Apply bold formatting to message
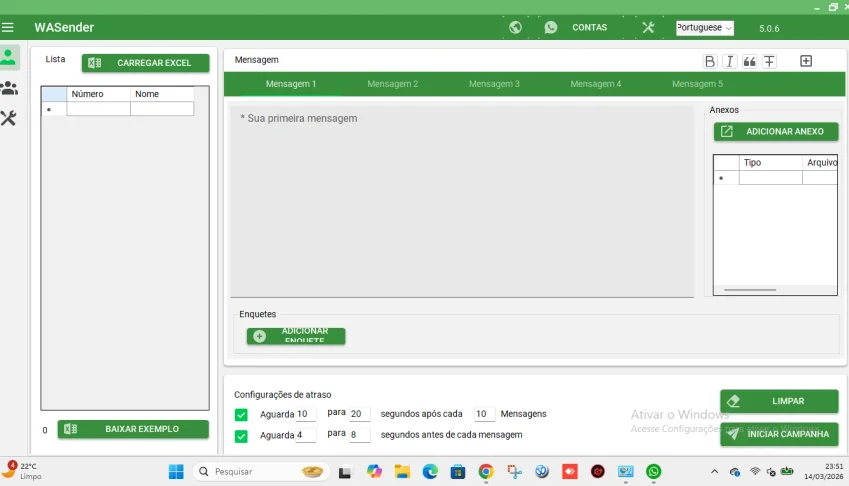Image resolution: width=849 pixels, height=486 pixels. coord(709,61)
